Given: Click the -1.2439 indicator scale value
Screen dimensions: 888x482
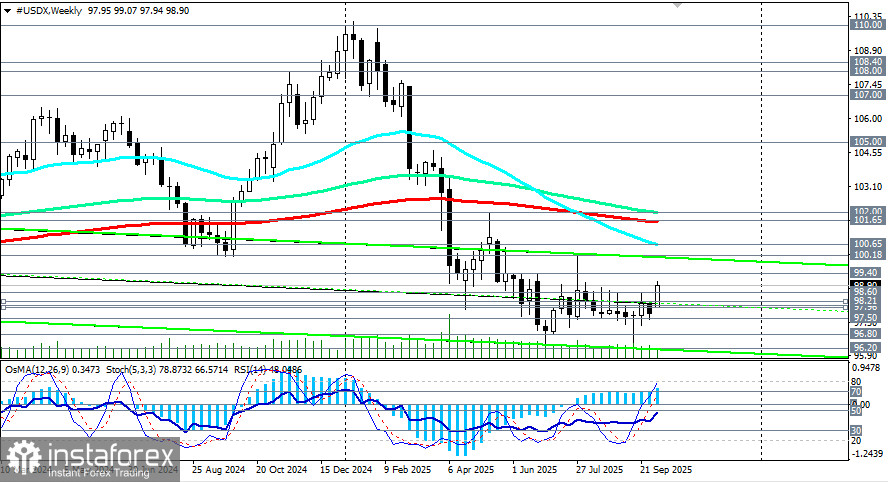Looking at the screenshot, I should pyautogui.click(x=868, y=454).
